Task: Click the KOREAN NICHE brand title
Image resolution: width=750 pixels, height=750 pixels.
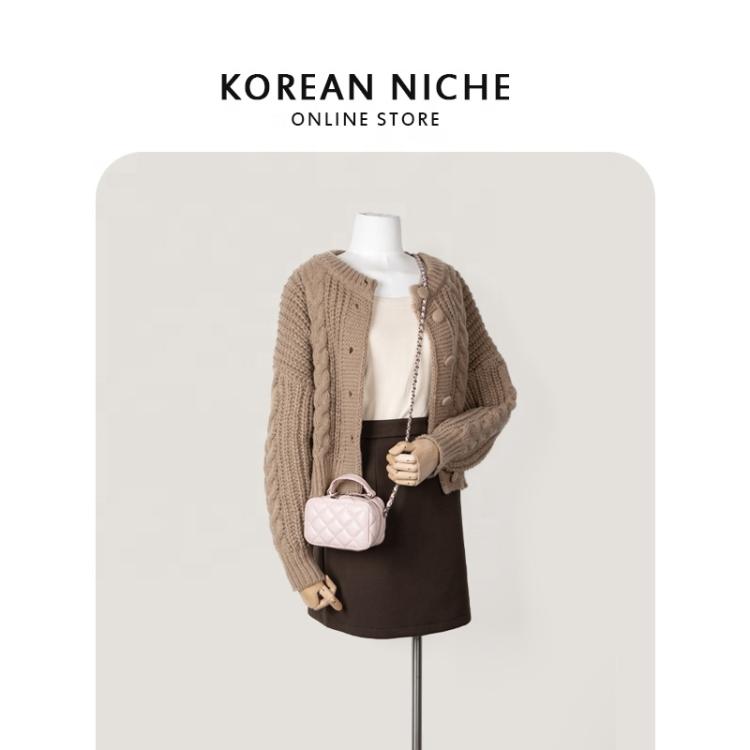Action: point(365,87)
